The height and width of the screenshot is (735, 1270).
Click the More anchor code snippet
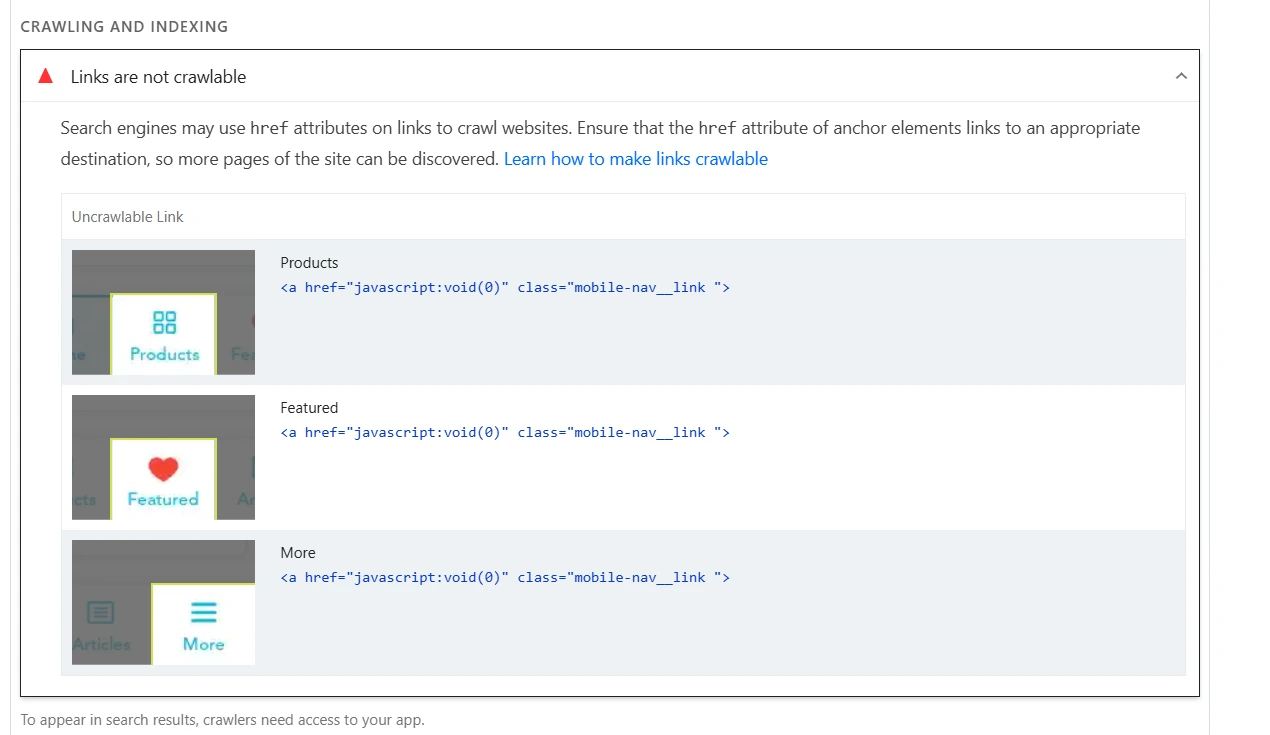tap(505, 578)
